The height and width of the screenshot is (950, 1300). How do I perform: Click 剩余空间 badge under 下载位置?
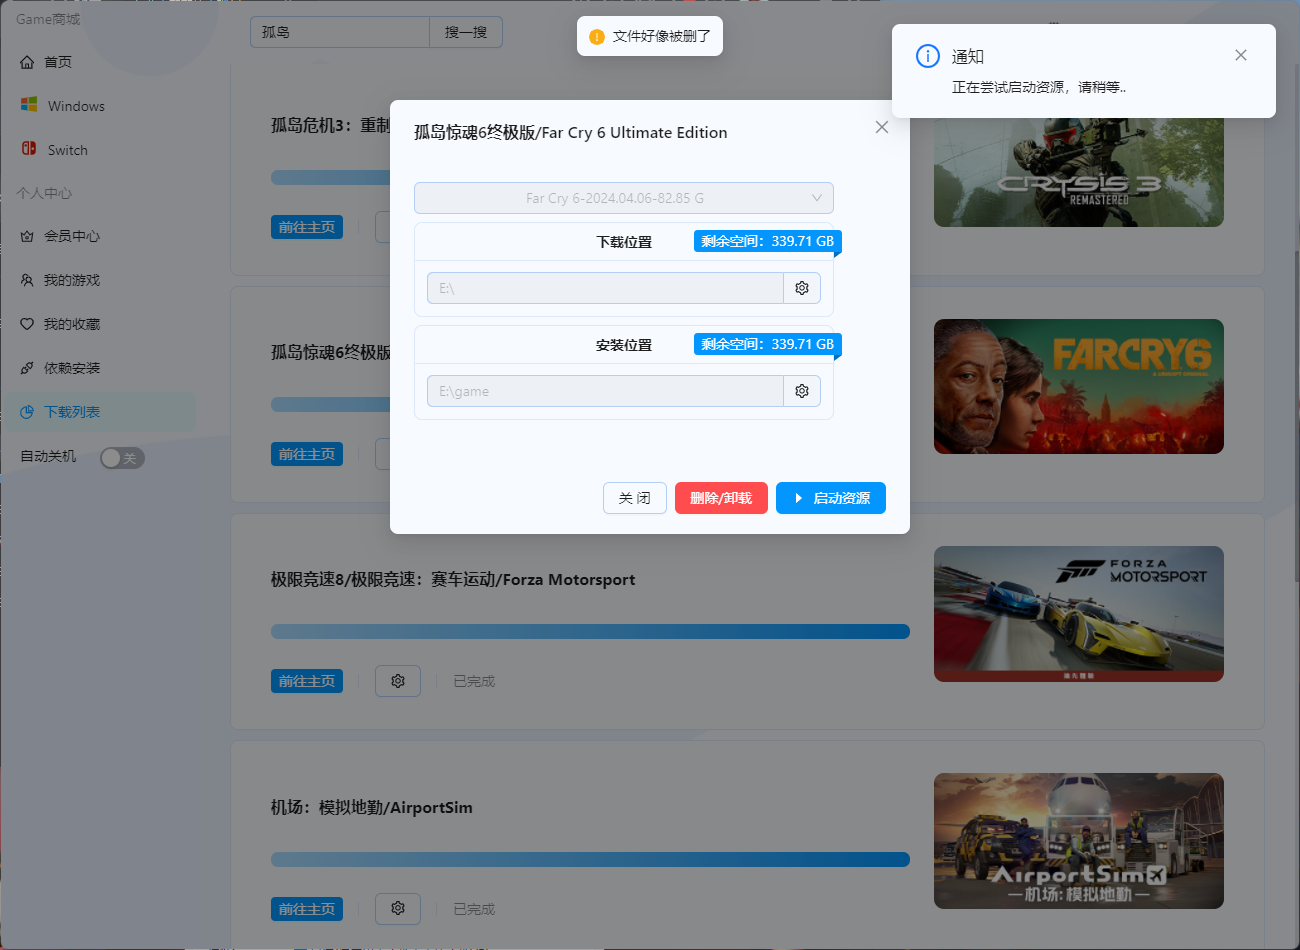767,241
